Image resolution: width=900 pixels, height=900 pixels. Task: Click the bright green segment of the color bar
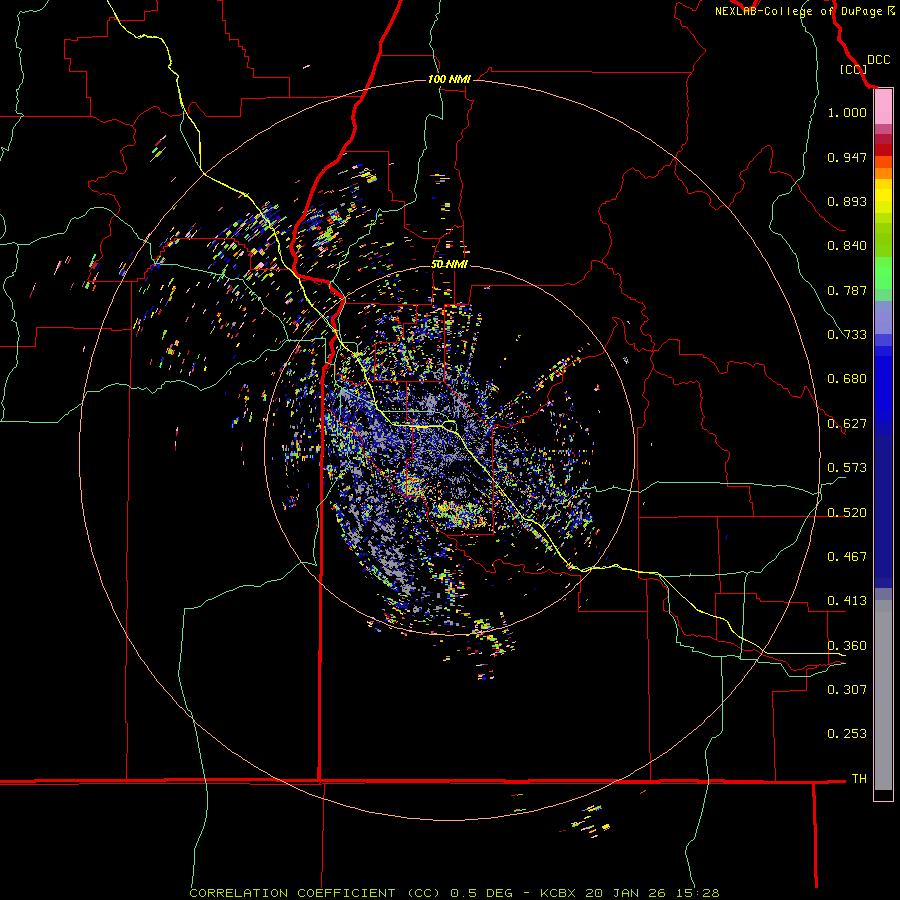[x=883, y=273]
